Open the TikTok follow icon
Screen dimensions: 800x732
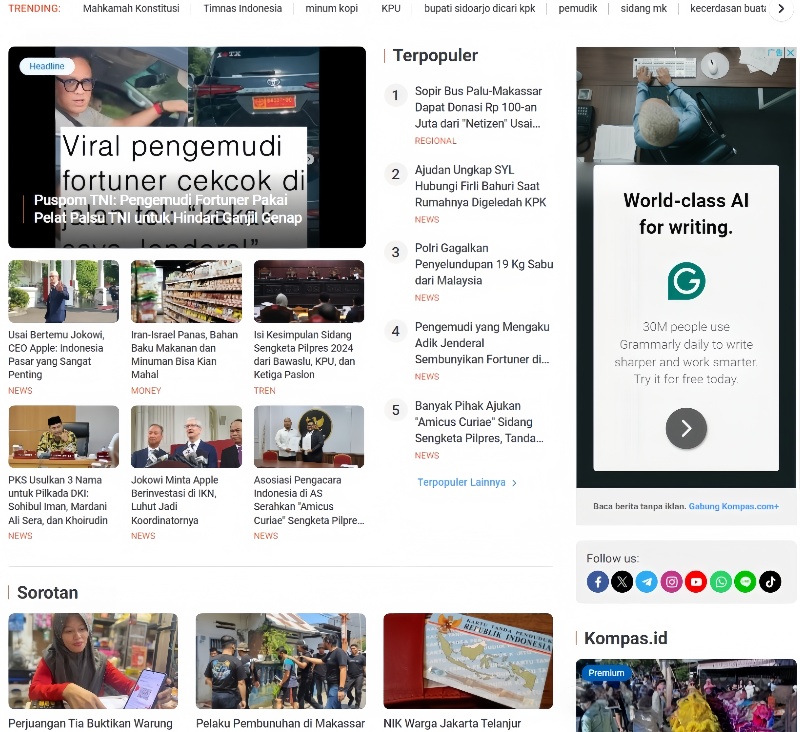pyautogui.click(x=770, y=581)
